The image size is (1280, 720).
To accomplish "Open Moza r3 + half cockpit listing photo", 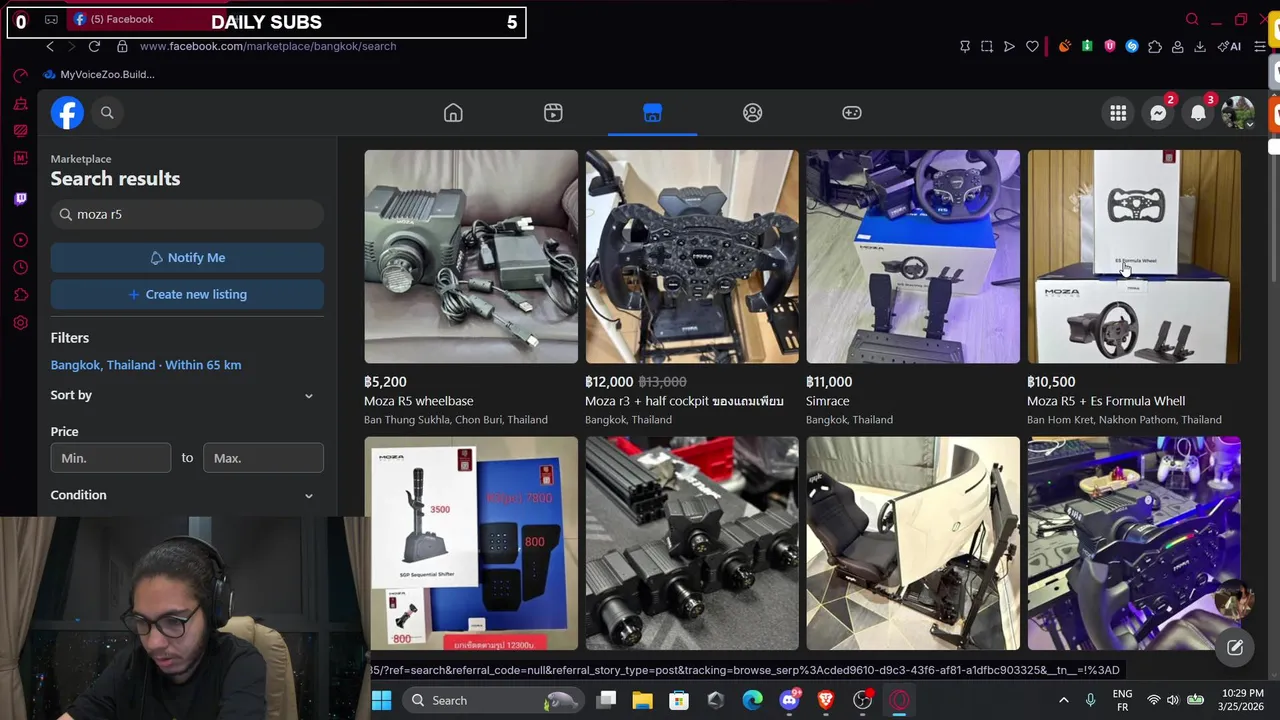I will click(692, 256).
